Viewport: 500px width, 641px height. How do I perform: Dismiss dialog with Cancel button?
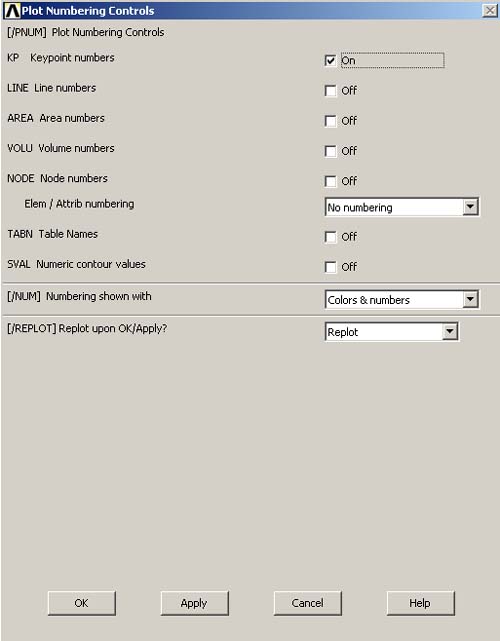(x=307, y=603)
